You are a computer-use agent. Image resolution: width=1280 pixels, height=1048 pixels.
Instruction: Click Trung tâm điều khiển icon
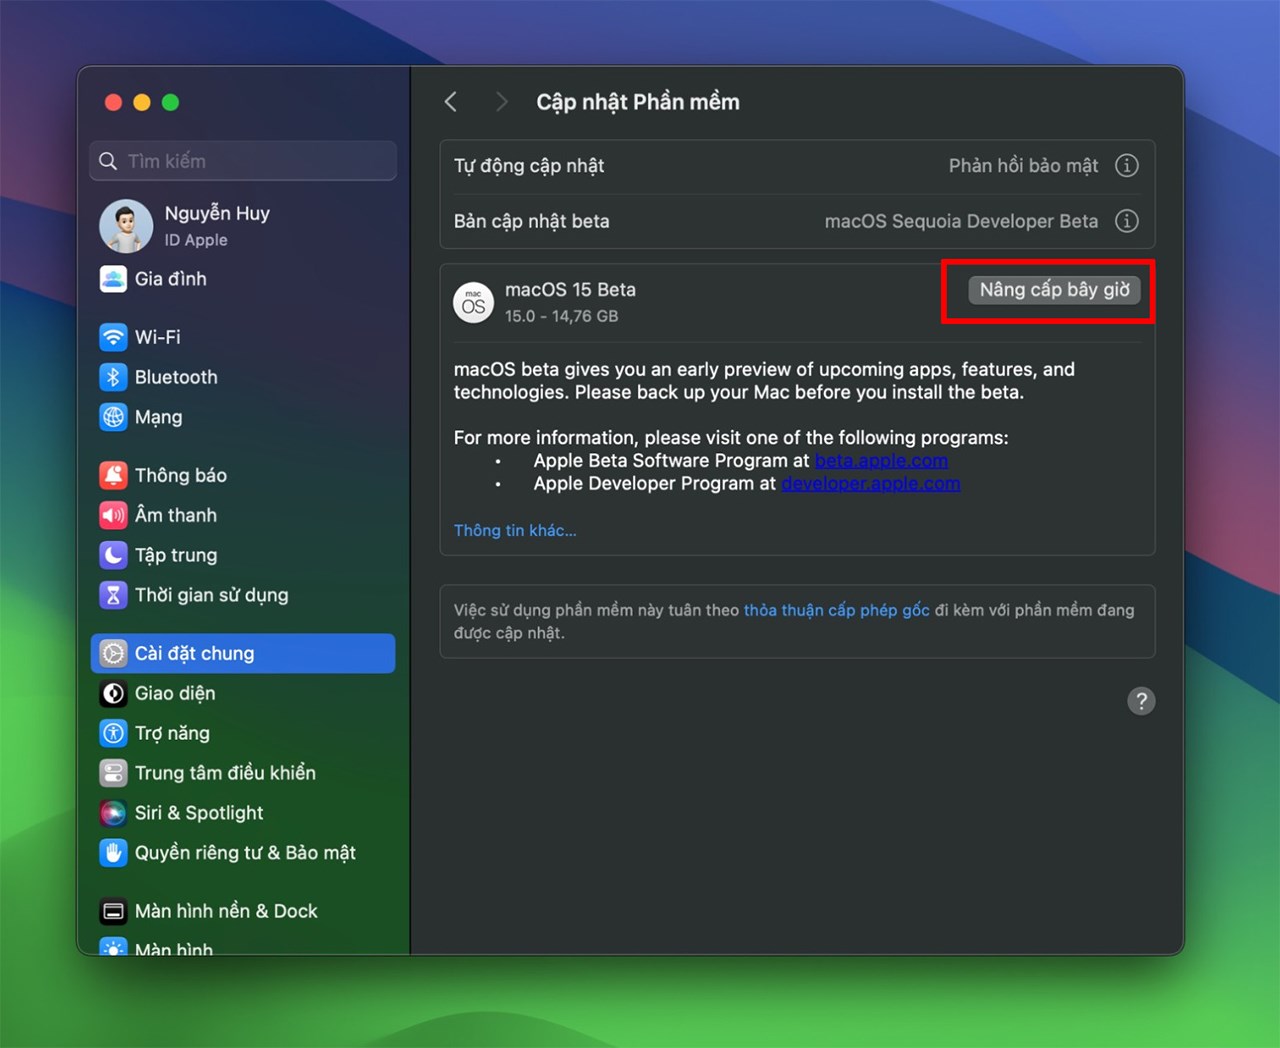(x=113, y=773)
